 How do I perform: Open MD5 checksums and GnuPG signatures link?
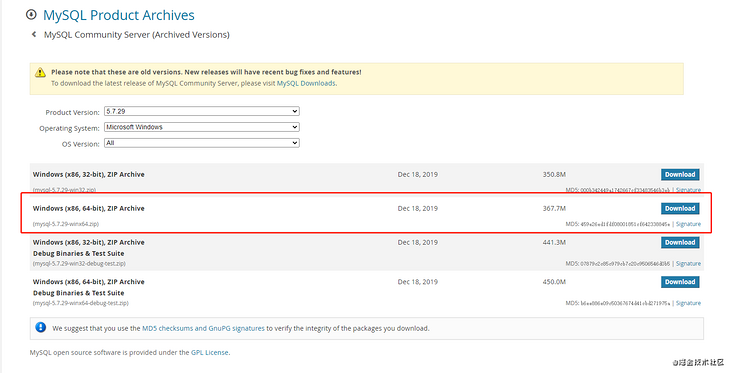tap(203, 328)
